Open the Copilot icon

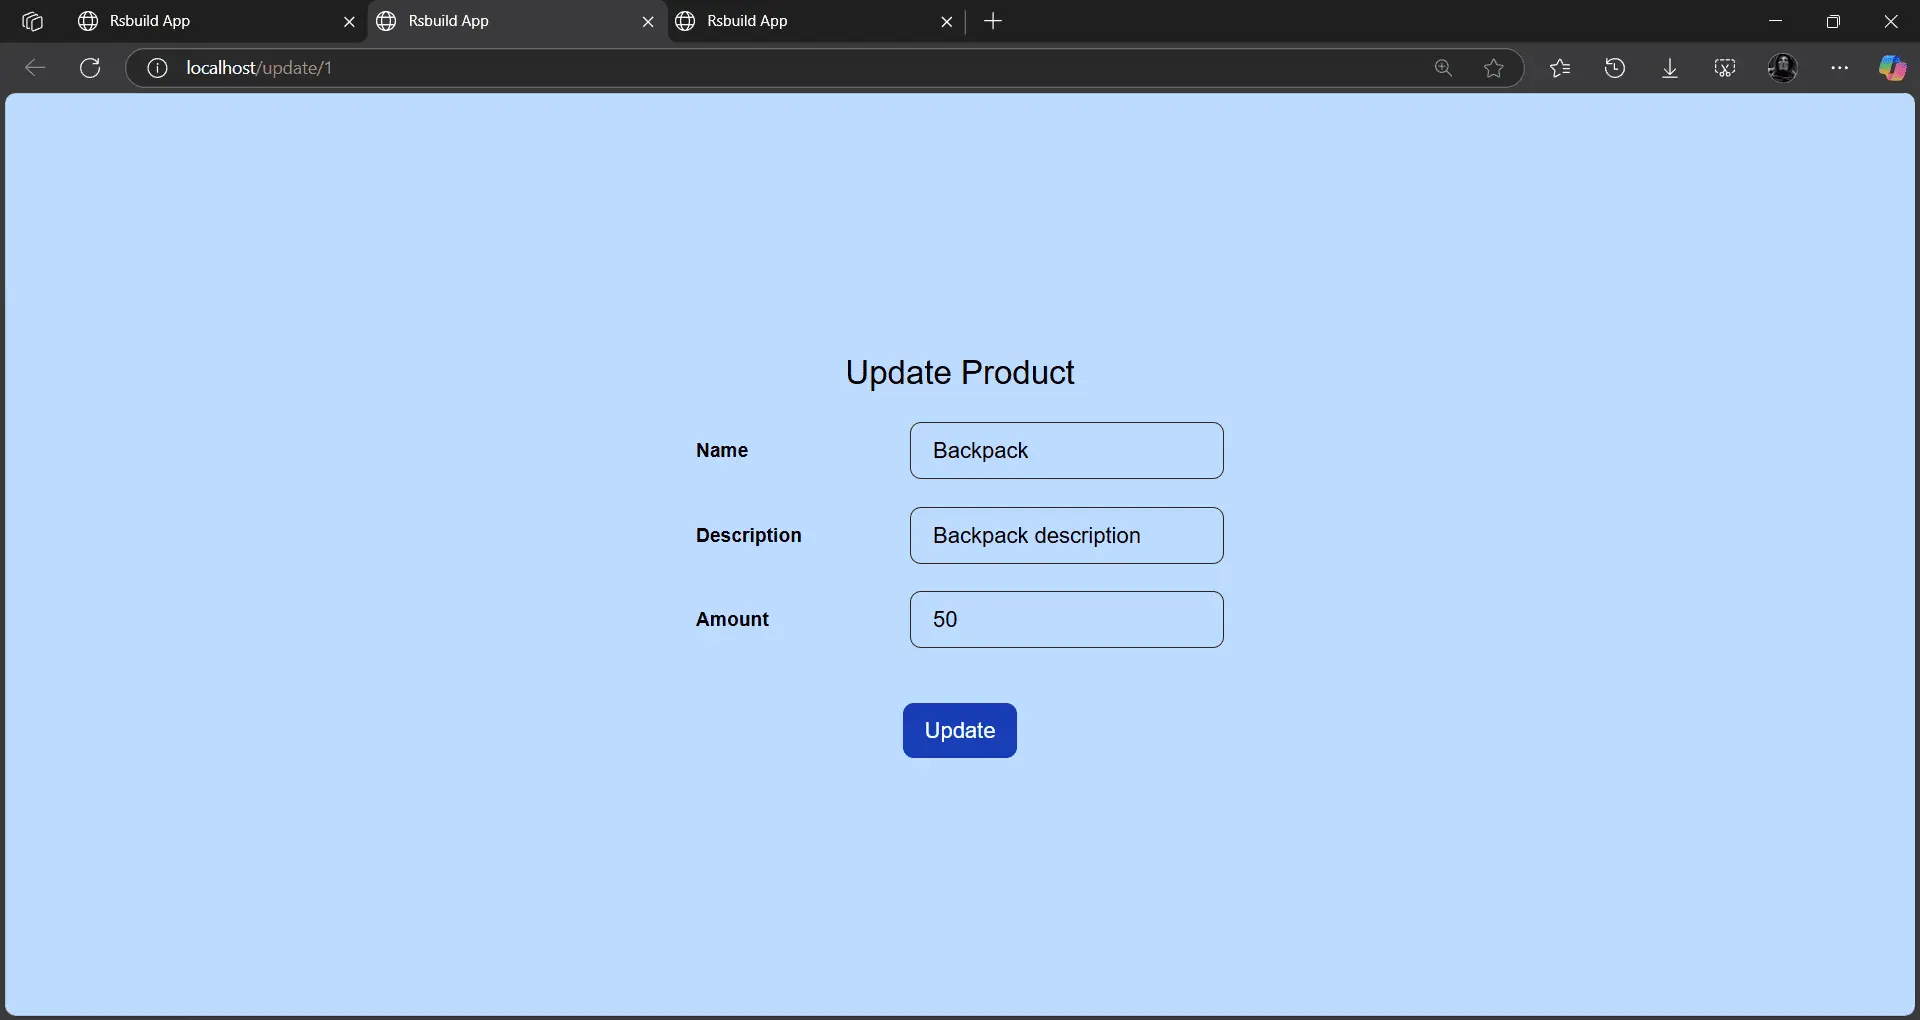coord(1892,68)
